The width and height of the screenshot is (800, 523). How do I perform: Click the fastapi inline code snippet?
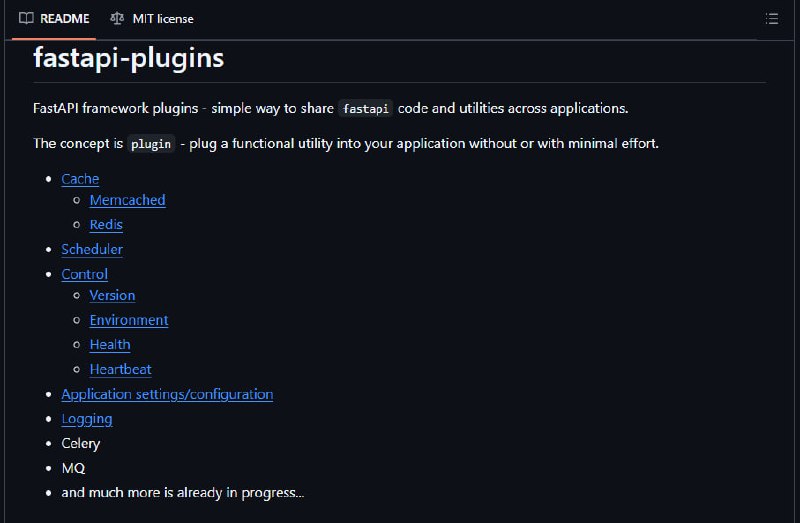(365, 108)
